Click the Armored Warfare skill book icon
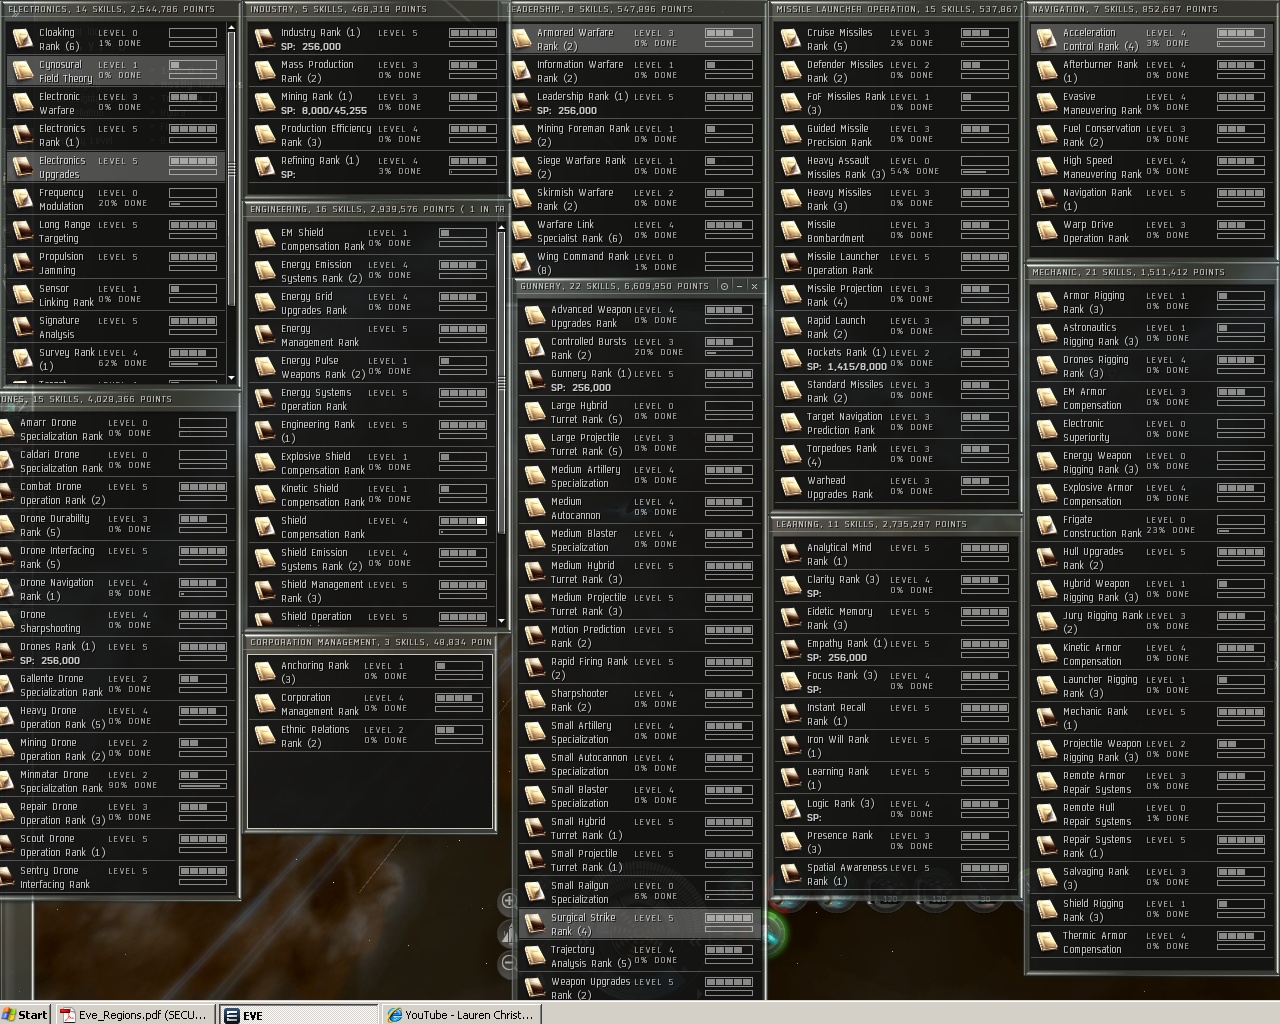 click(521, 39)
